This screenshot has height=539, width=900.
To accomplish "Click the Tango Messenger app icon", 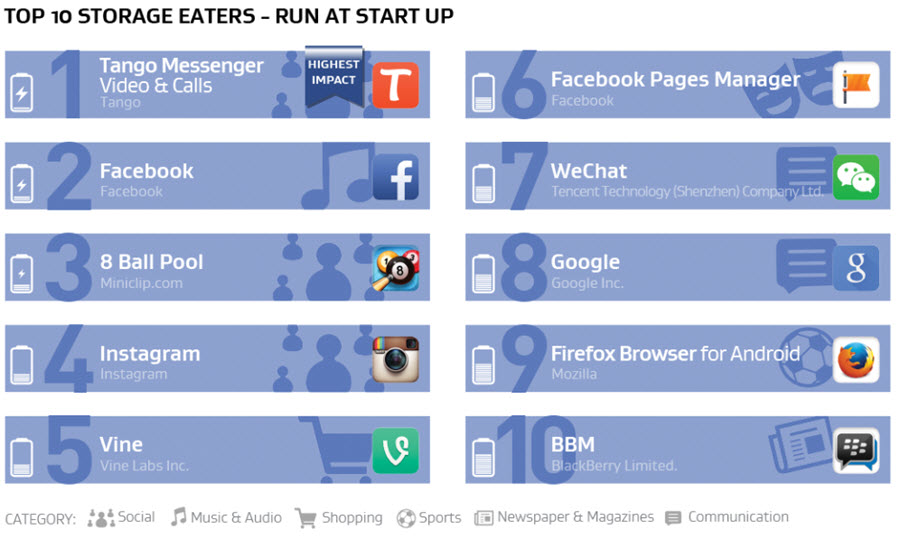I will (395, 85).
